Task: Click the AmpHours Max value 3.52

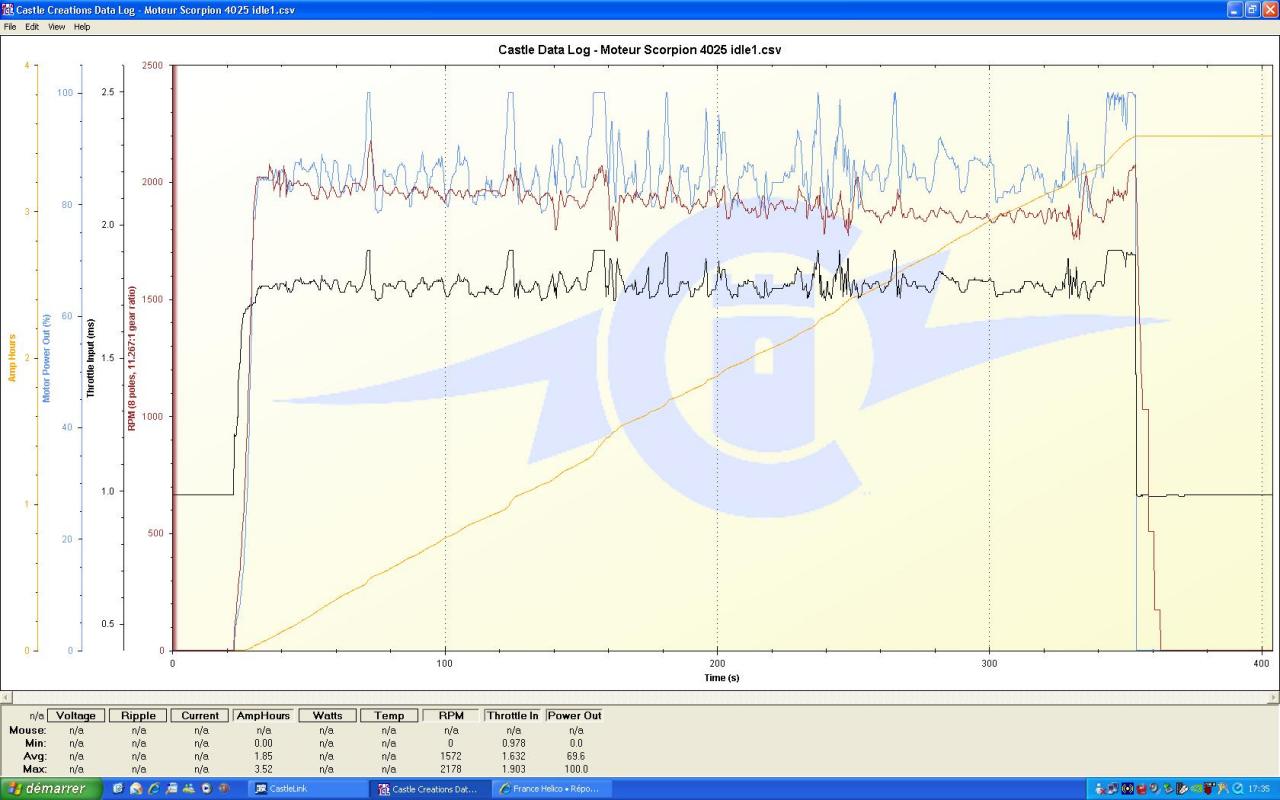Action: tap(263, 769)
